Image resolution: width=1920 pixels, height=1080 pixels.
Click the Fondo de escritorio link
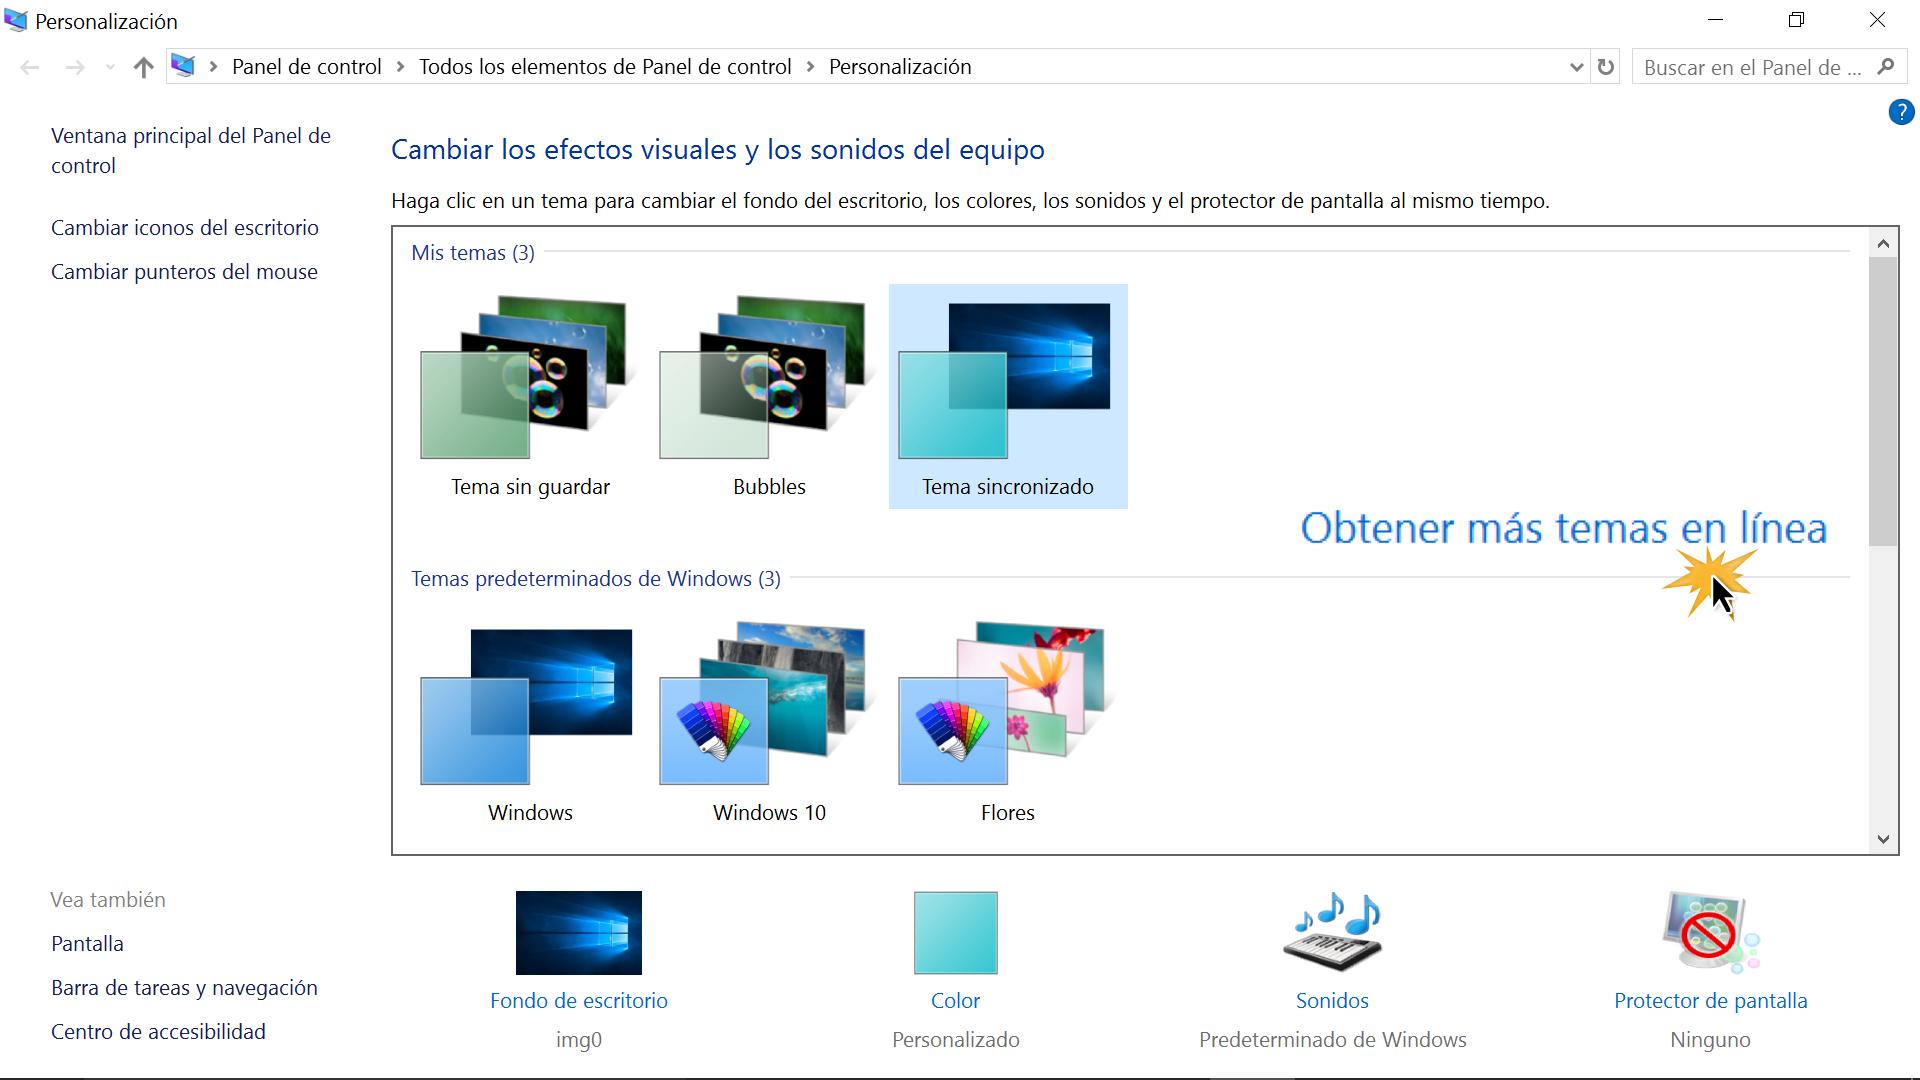point(579,1001)
